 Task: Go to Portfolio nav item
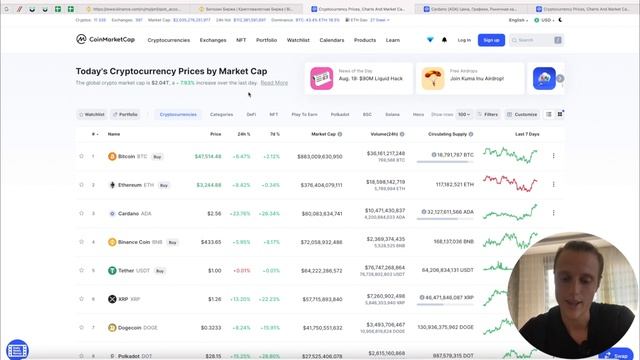(266, 40)
